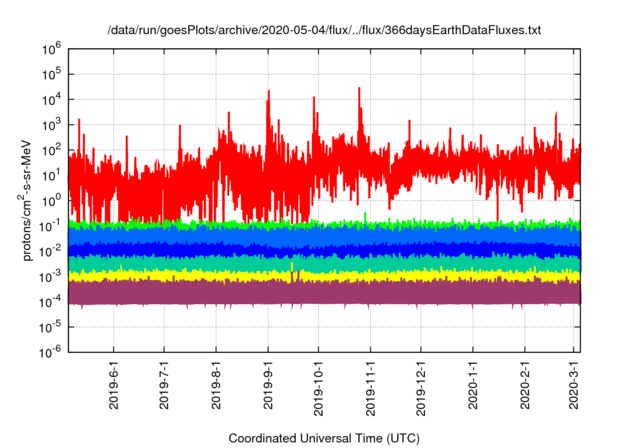640x448 pixels.
Task: Click the 10^0 y-axis tick label
Action: coord(51,200)
